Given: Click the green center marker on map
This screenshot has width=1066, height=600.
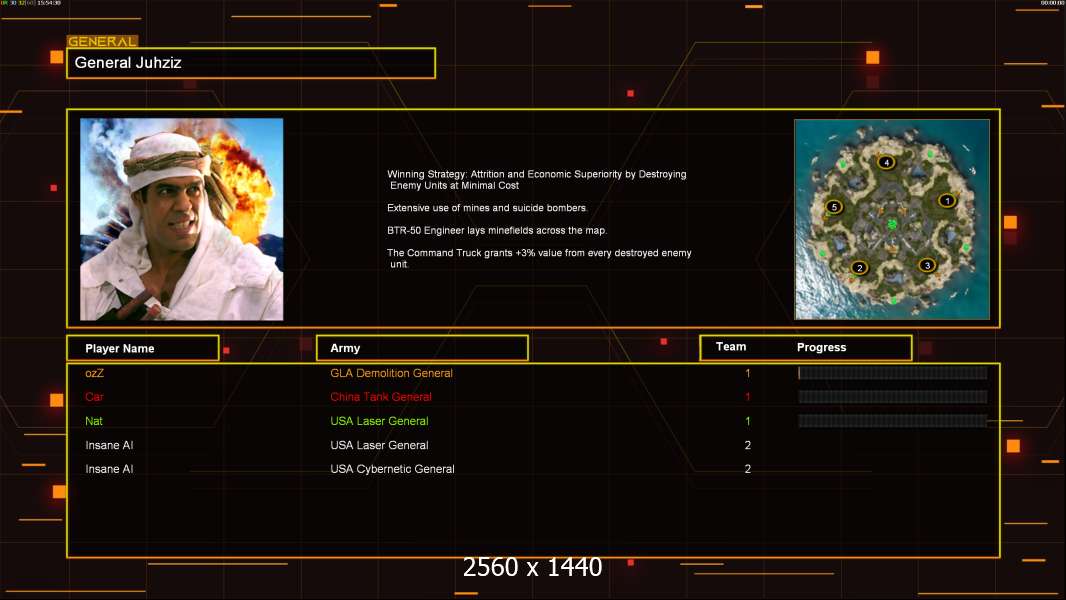Looking at the screenshot, I should 892,224.
